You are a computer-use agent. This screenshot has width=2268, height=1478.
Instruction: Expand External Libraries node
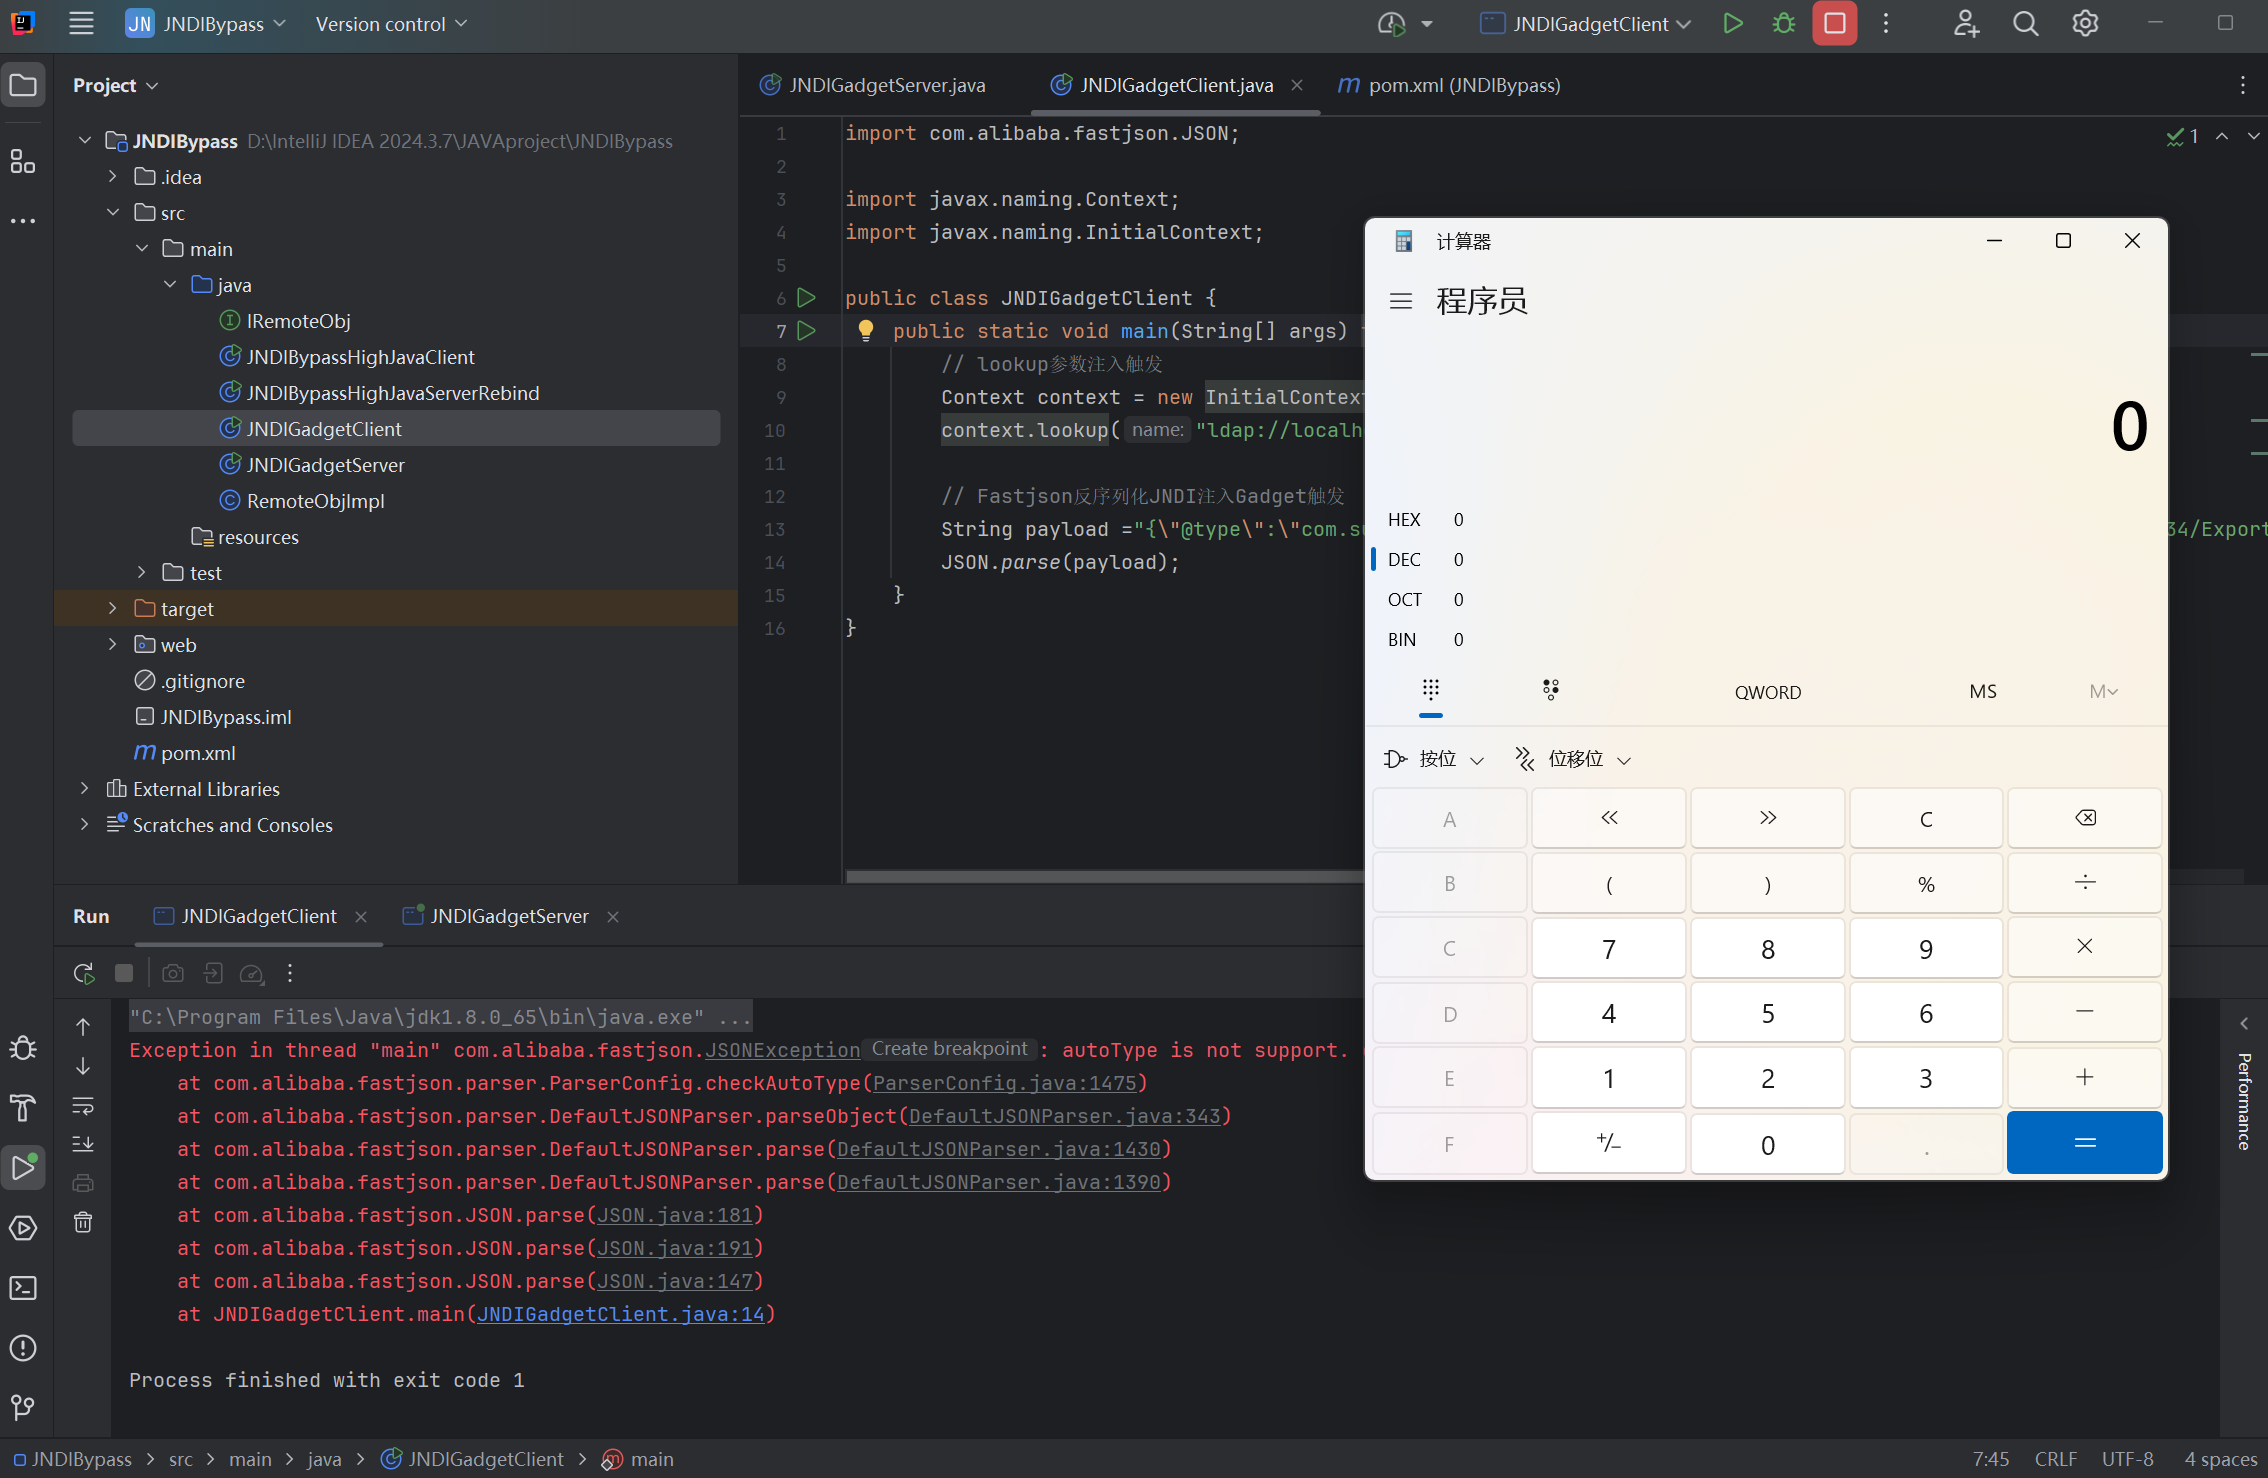84,789
